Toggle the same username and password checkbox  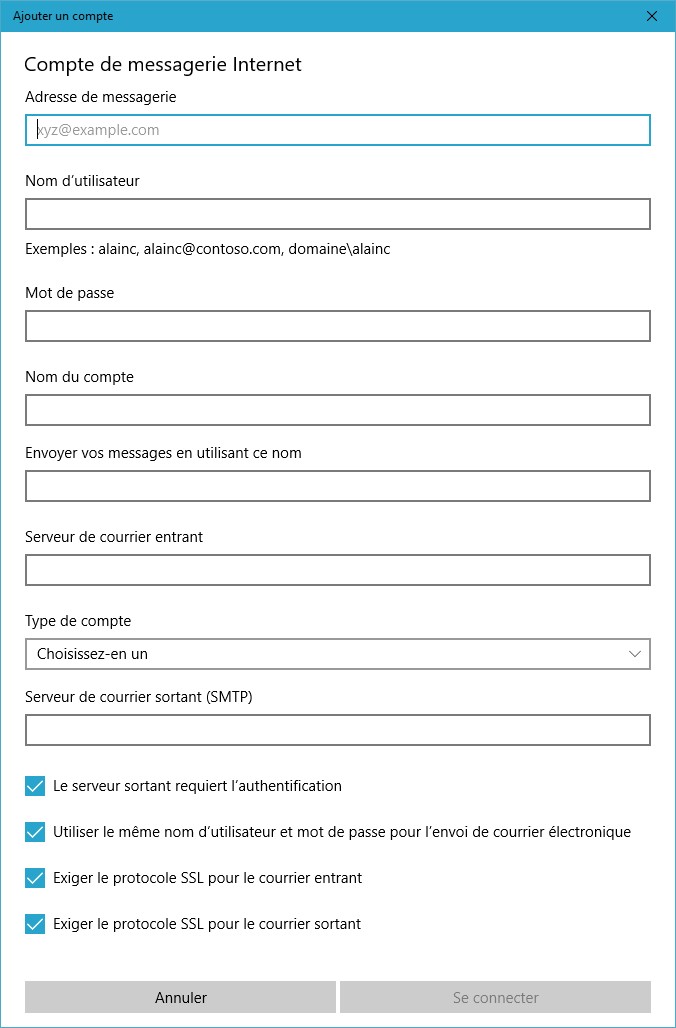click(x=35, y=832)
